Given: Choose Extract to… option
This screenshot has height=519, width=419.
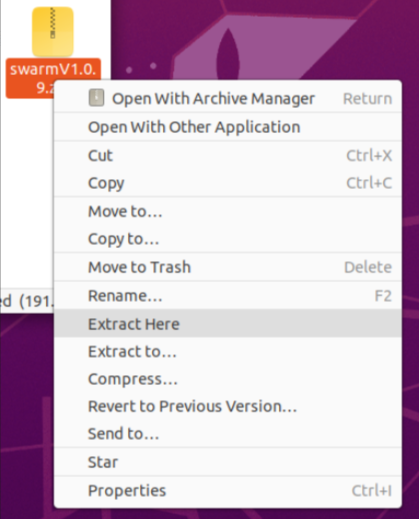Looking at the screenshot, I should pyautogui.click(x=228, y=351).
